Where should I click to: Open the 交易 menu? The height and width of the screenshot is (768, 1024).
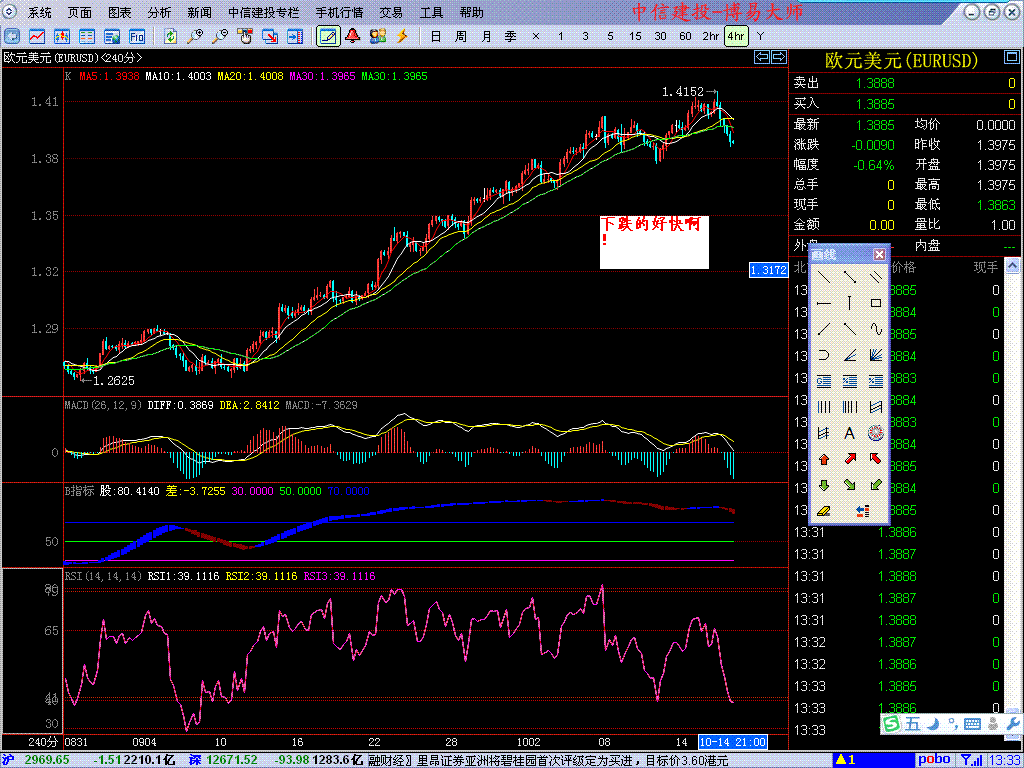pos(391,12)
